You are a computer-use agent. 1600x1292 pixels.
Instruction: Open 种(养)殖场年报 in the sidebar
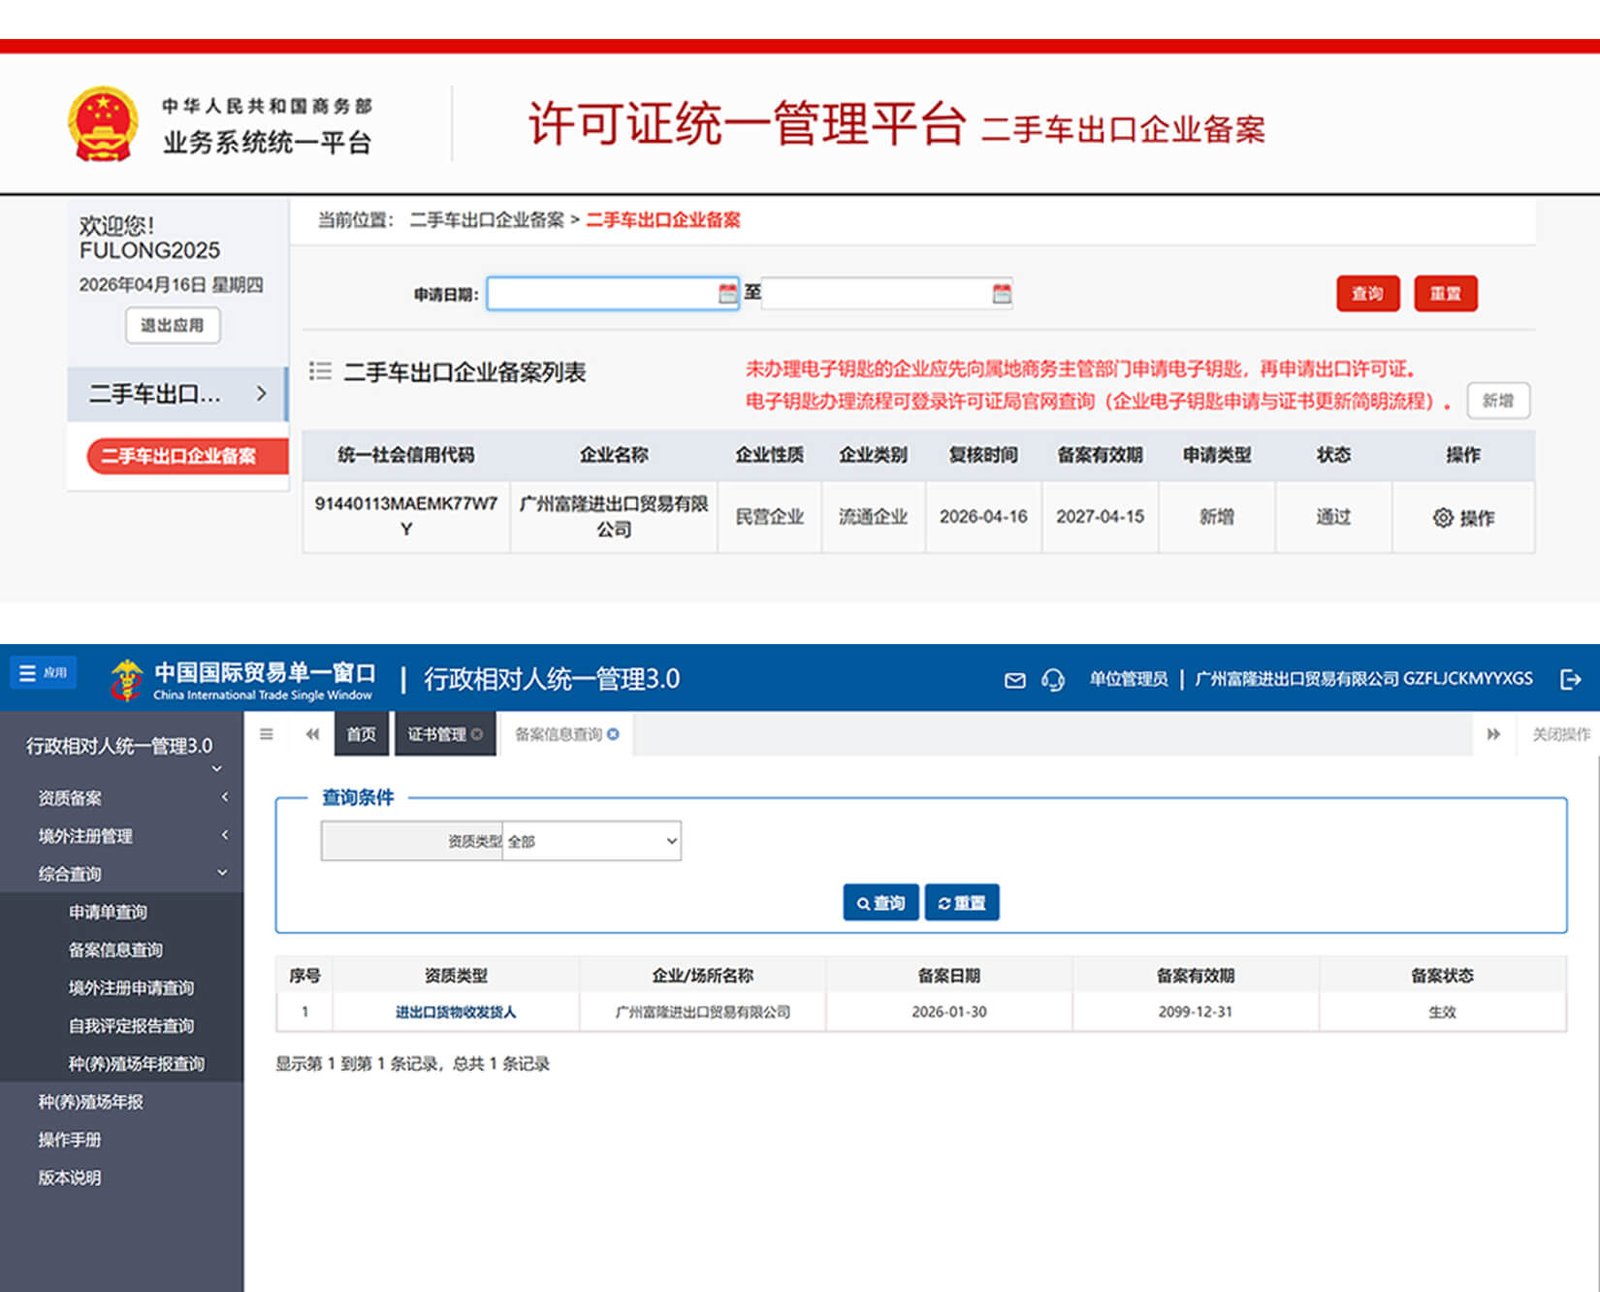click(x=90, y=1101)
